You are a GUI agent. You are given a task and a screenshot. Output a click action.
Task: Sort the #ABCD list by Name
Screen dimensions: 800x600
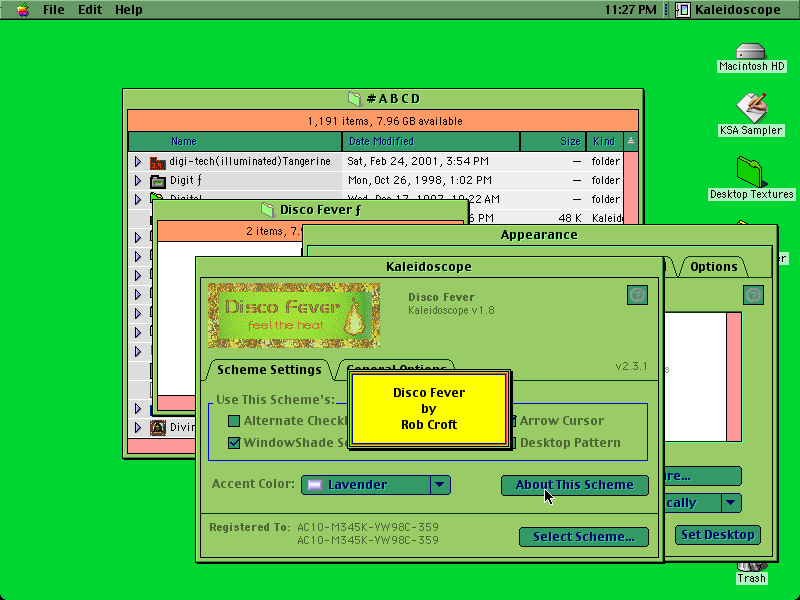[x=235, y=141]
